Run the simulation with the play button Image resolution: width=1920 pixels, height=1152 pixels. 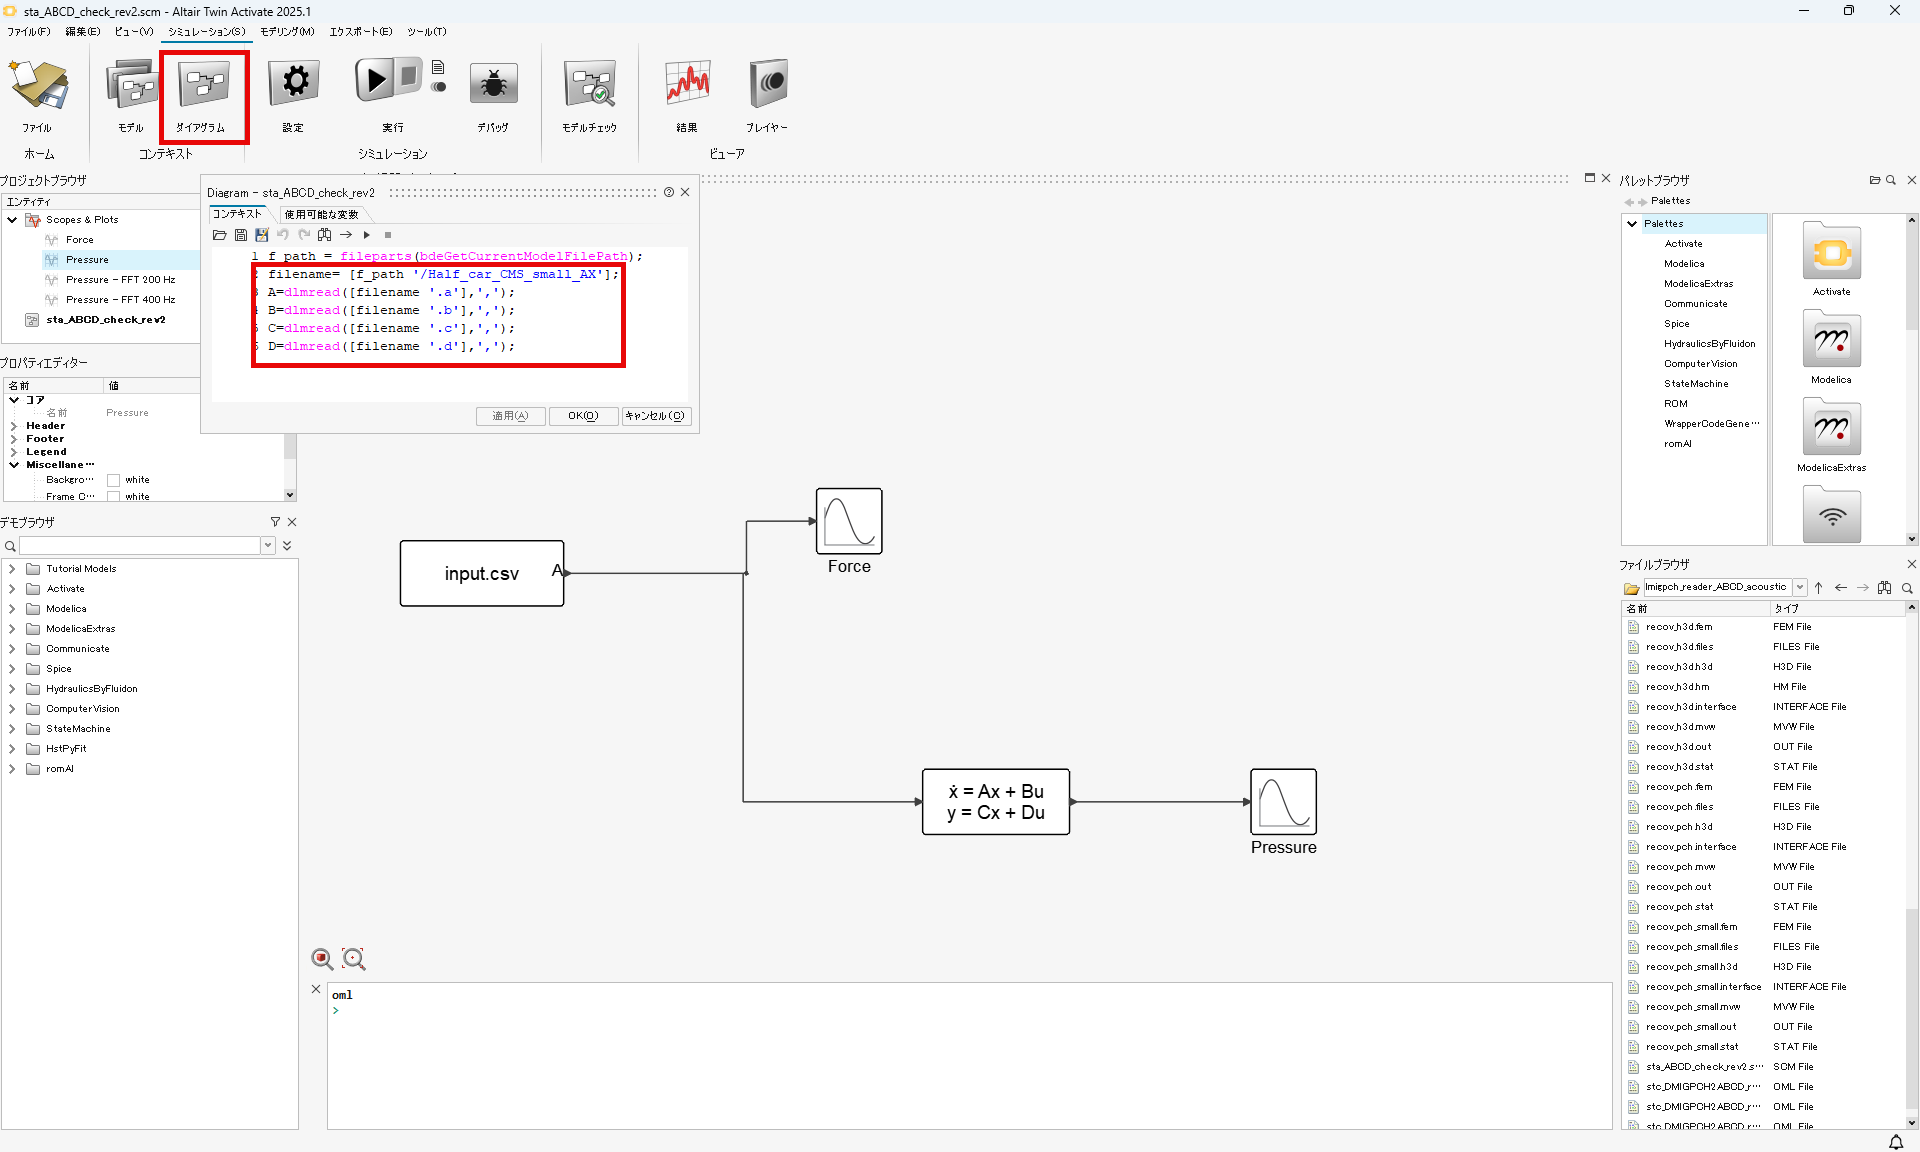pyautogui.click(x=375, y=81)
